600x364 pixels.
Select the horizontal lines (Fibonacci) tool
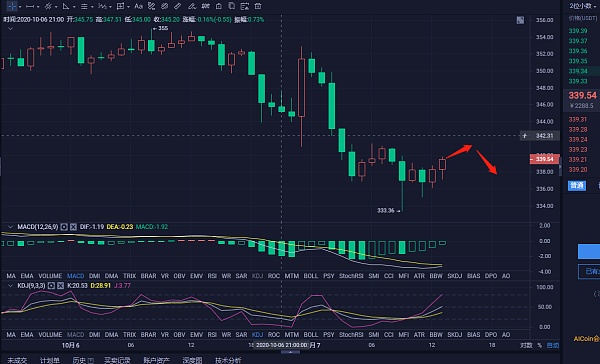coord(84,6)
